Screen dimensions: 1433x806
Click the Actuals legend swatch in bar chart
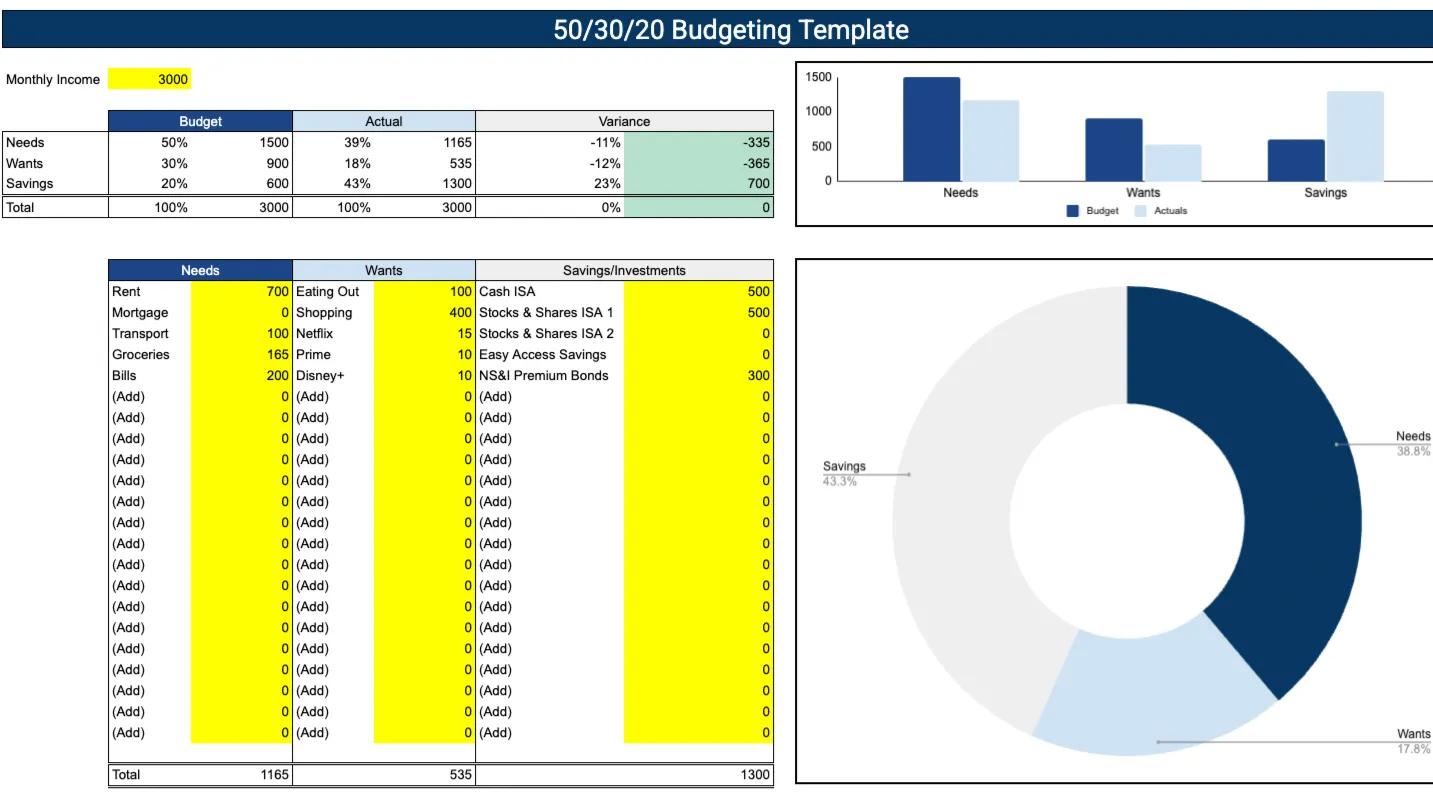click(1141, 211)
